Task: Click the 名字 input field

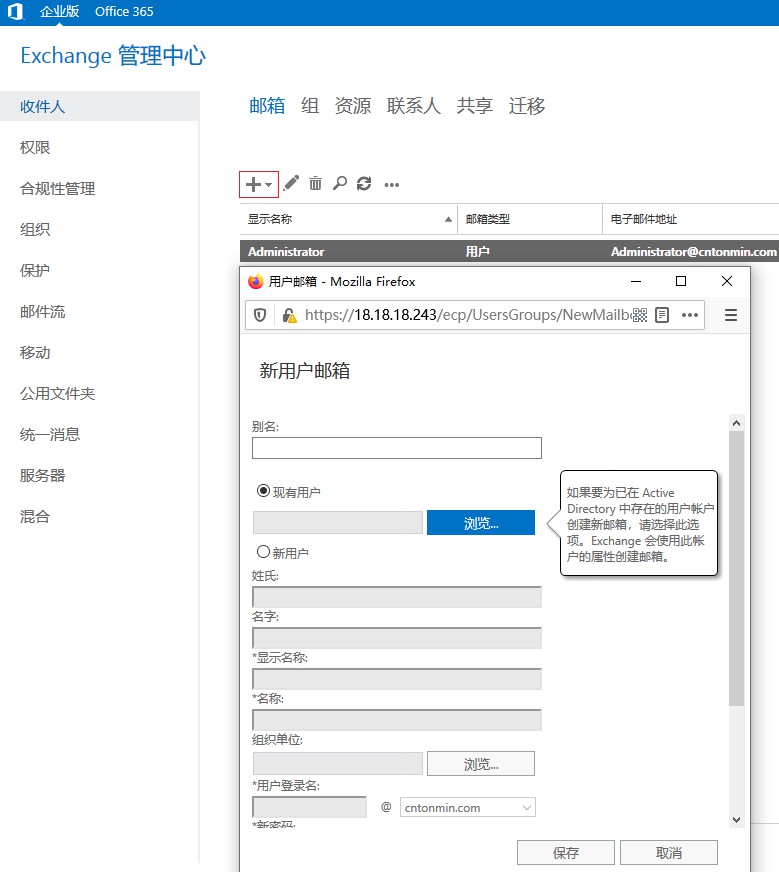Action: (x=396, y=638)
